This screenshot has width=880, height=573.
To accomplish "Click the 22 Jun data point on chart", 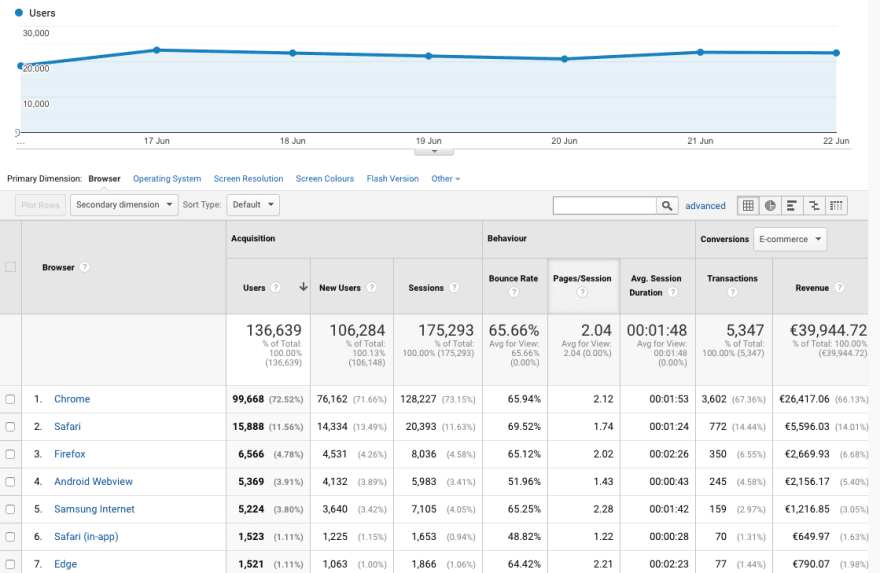I will pos(836,53).
